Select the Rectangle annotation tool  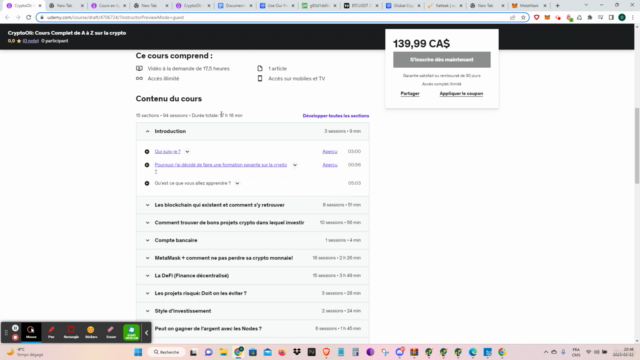coord(71,332)
